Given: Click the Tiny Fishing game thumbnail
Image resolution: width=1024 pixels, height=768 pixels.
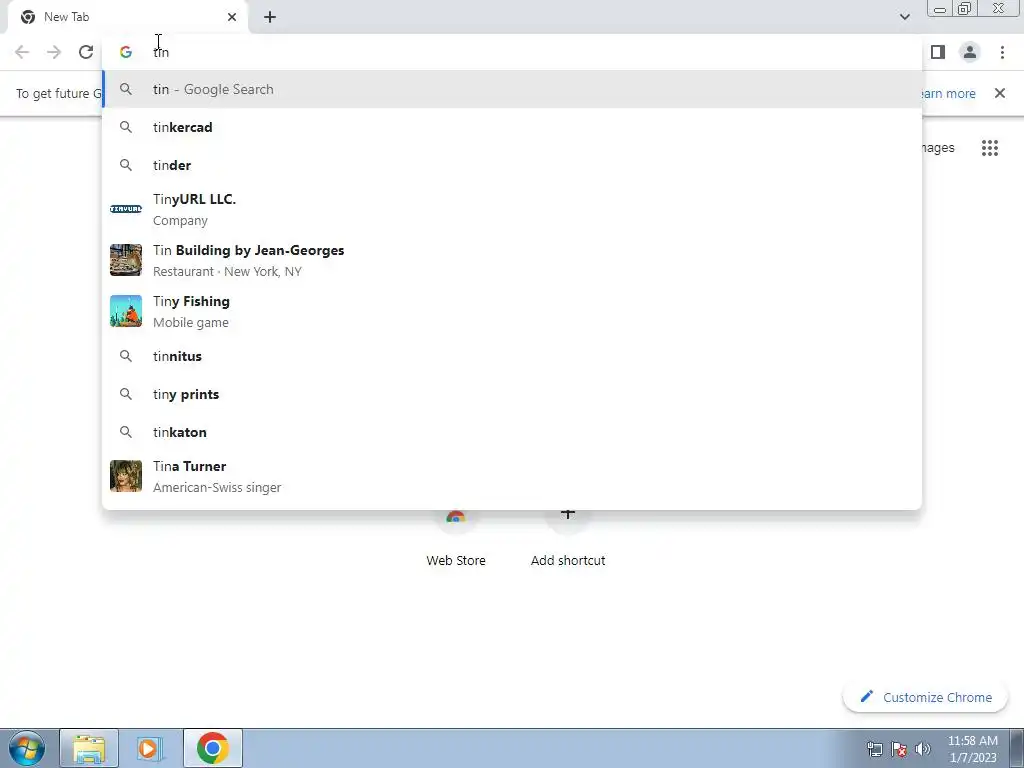Looking at the screenshot, I should (126, 311).
